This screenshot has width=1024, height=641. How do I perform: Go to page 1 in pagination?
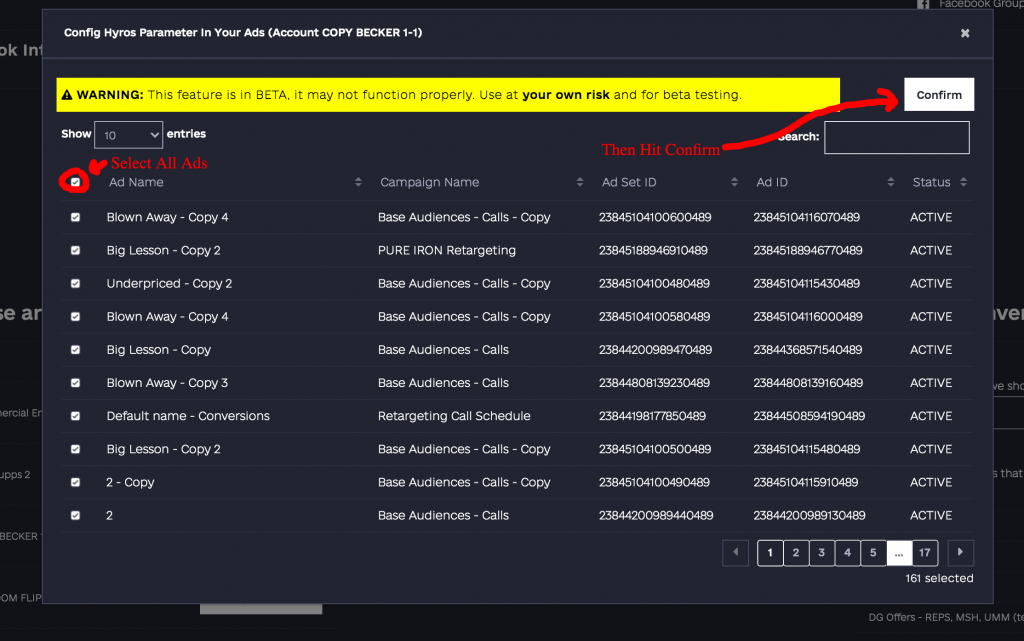(770, 553)
